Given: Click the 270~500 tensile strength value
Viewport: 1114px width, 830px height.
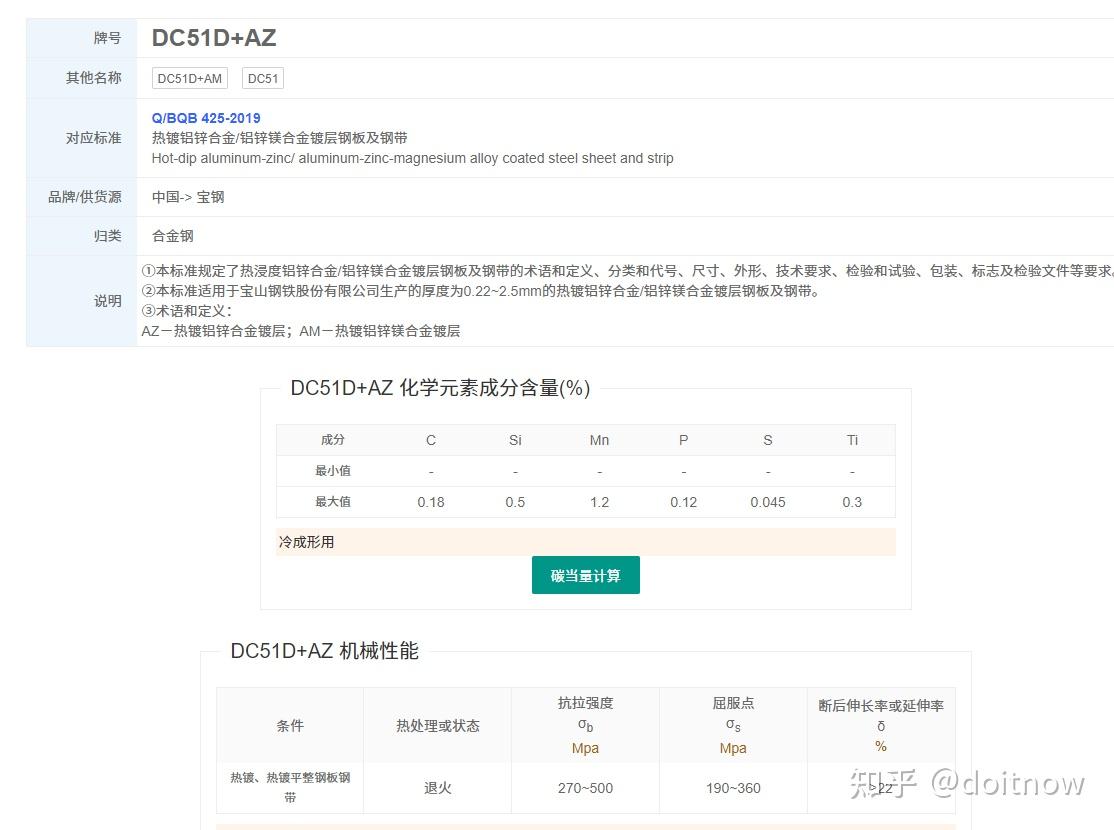Looking at the screenshot, I should point(584,788).
